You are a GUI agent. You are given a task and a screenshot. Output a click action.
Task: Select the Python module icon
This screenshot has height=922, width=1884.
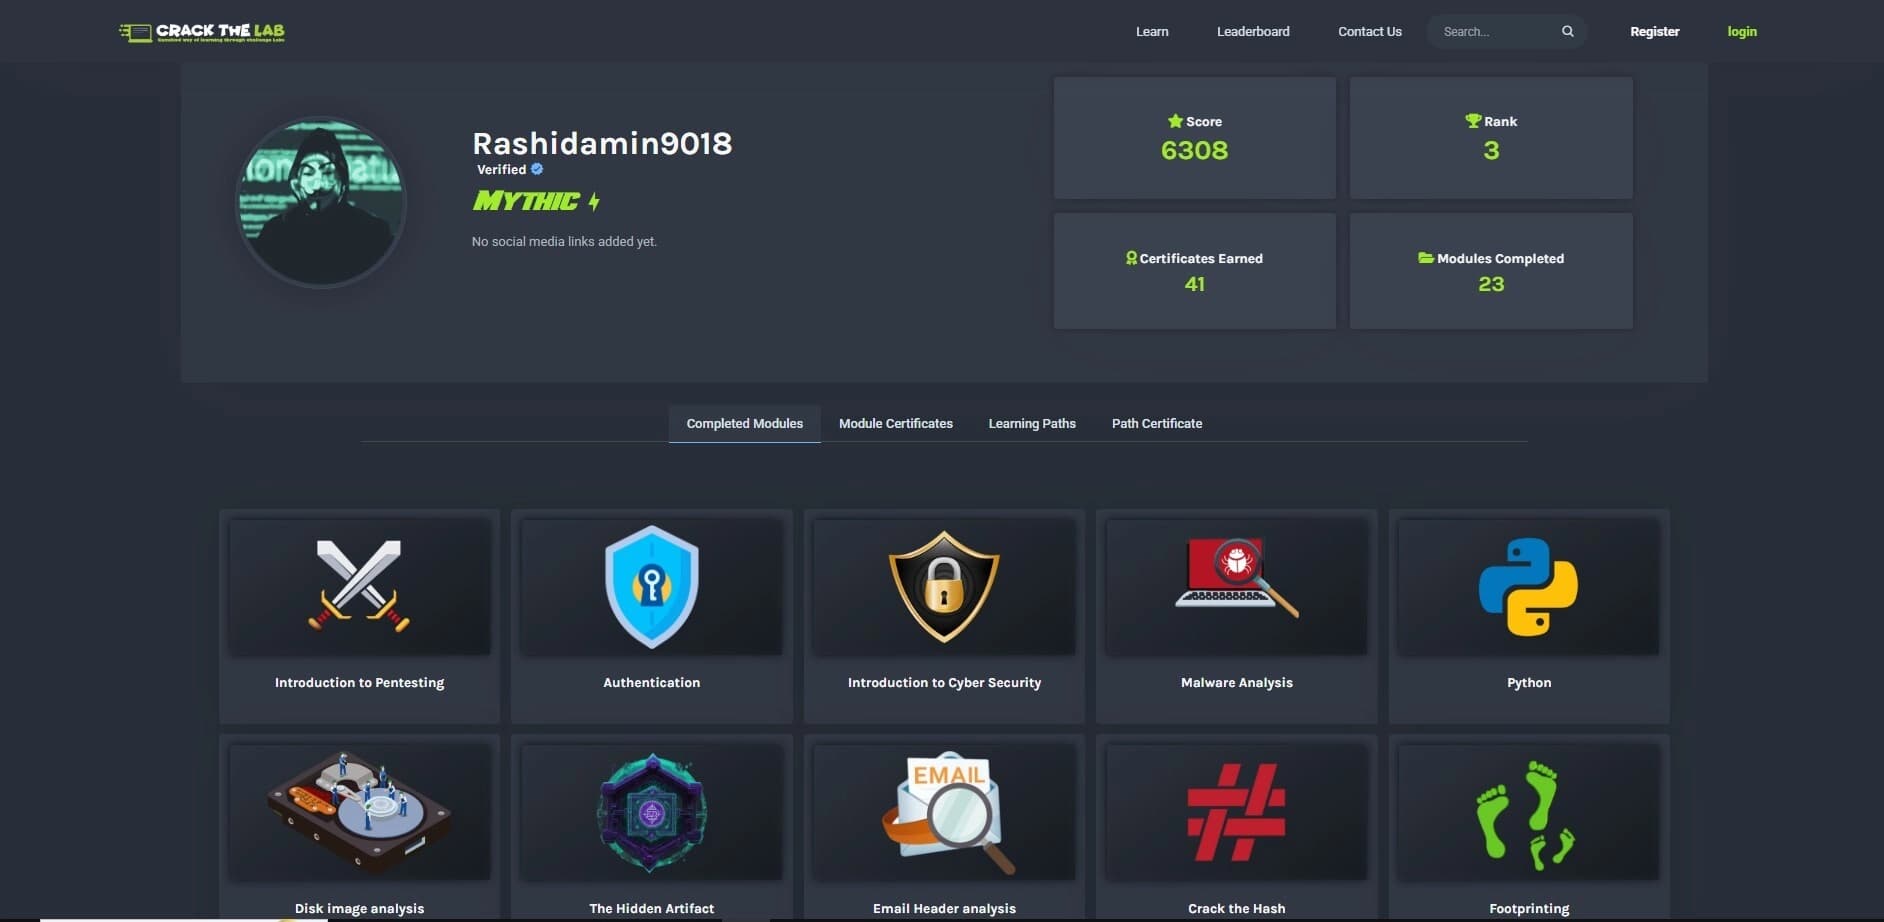(x=1528, y=587)
